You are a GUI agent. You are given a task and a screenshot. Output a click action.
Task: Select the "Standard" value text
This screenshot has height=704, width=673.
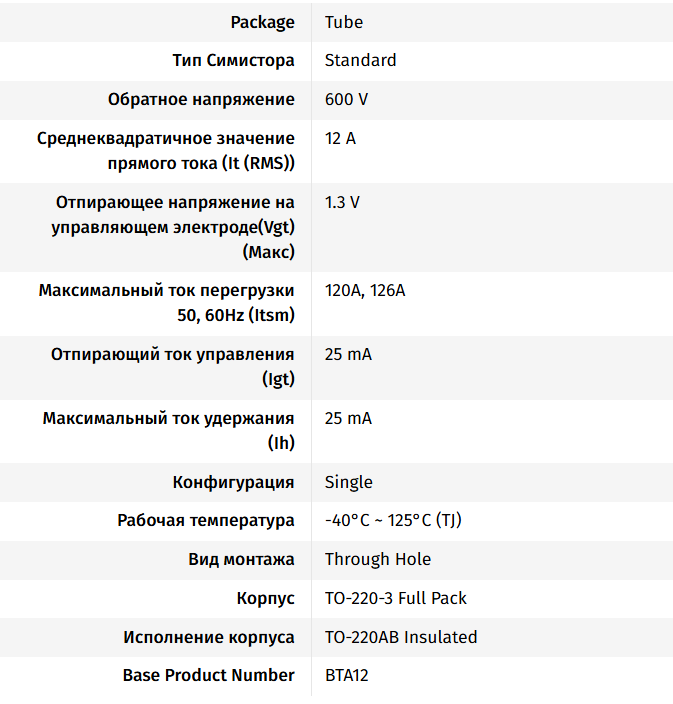(x=360, y=60)
